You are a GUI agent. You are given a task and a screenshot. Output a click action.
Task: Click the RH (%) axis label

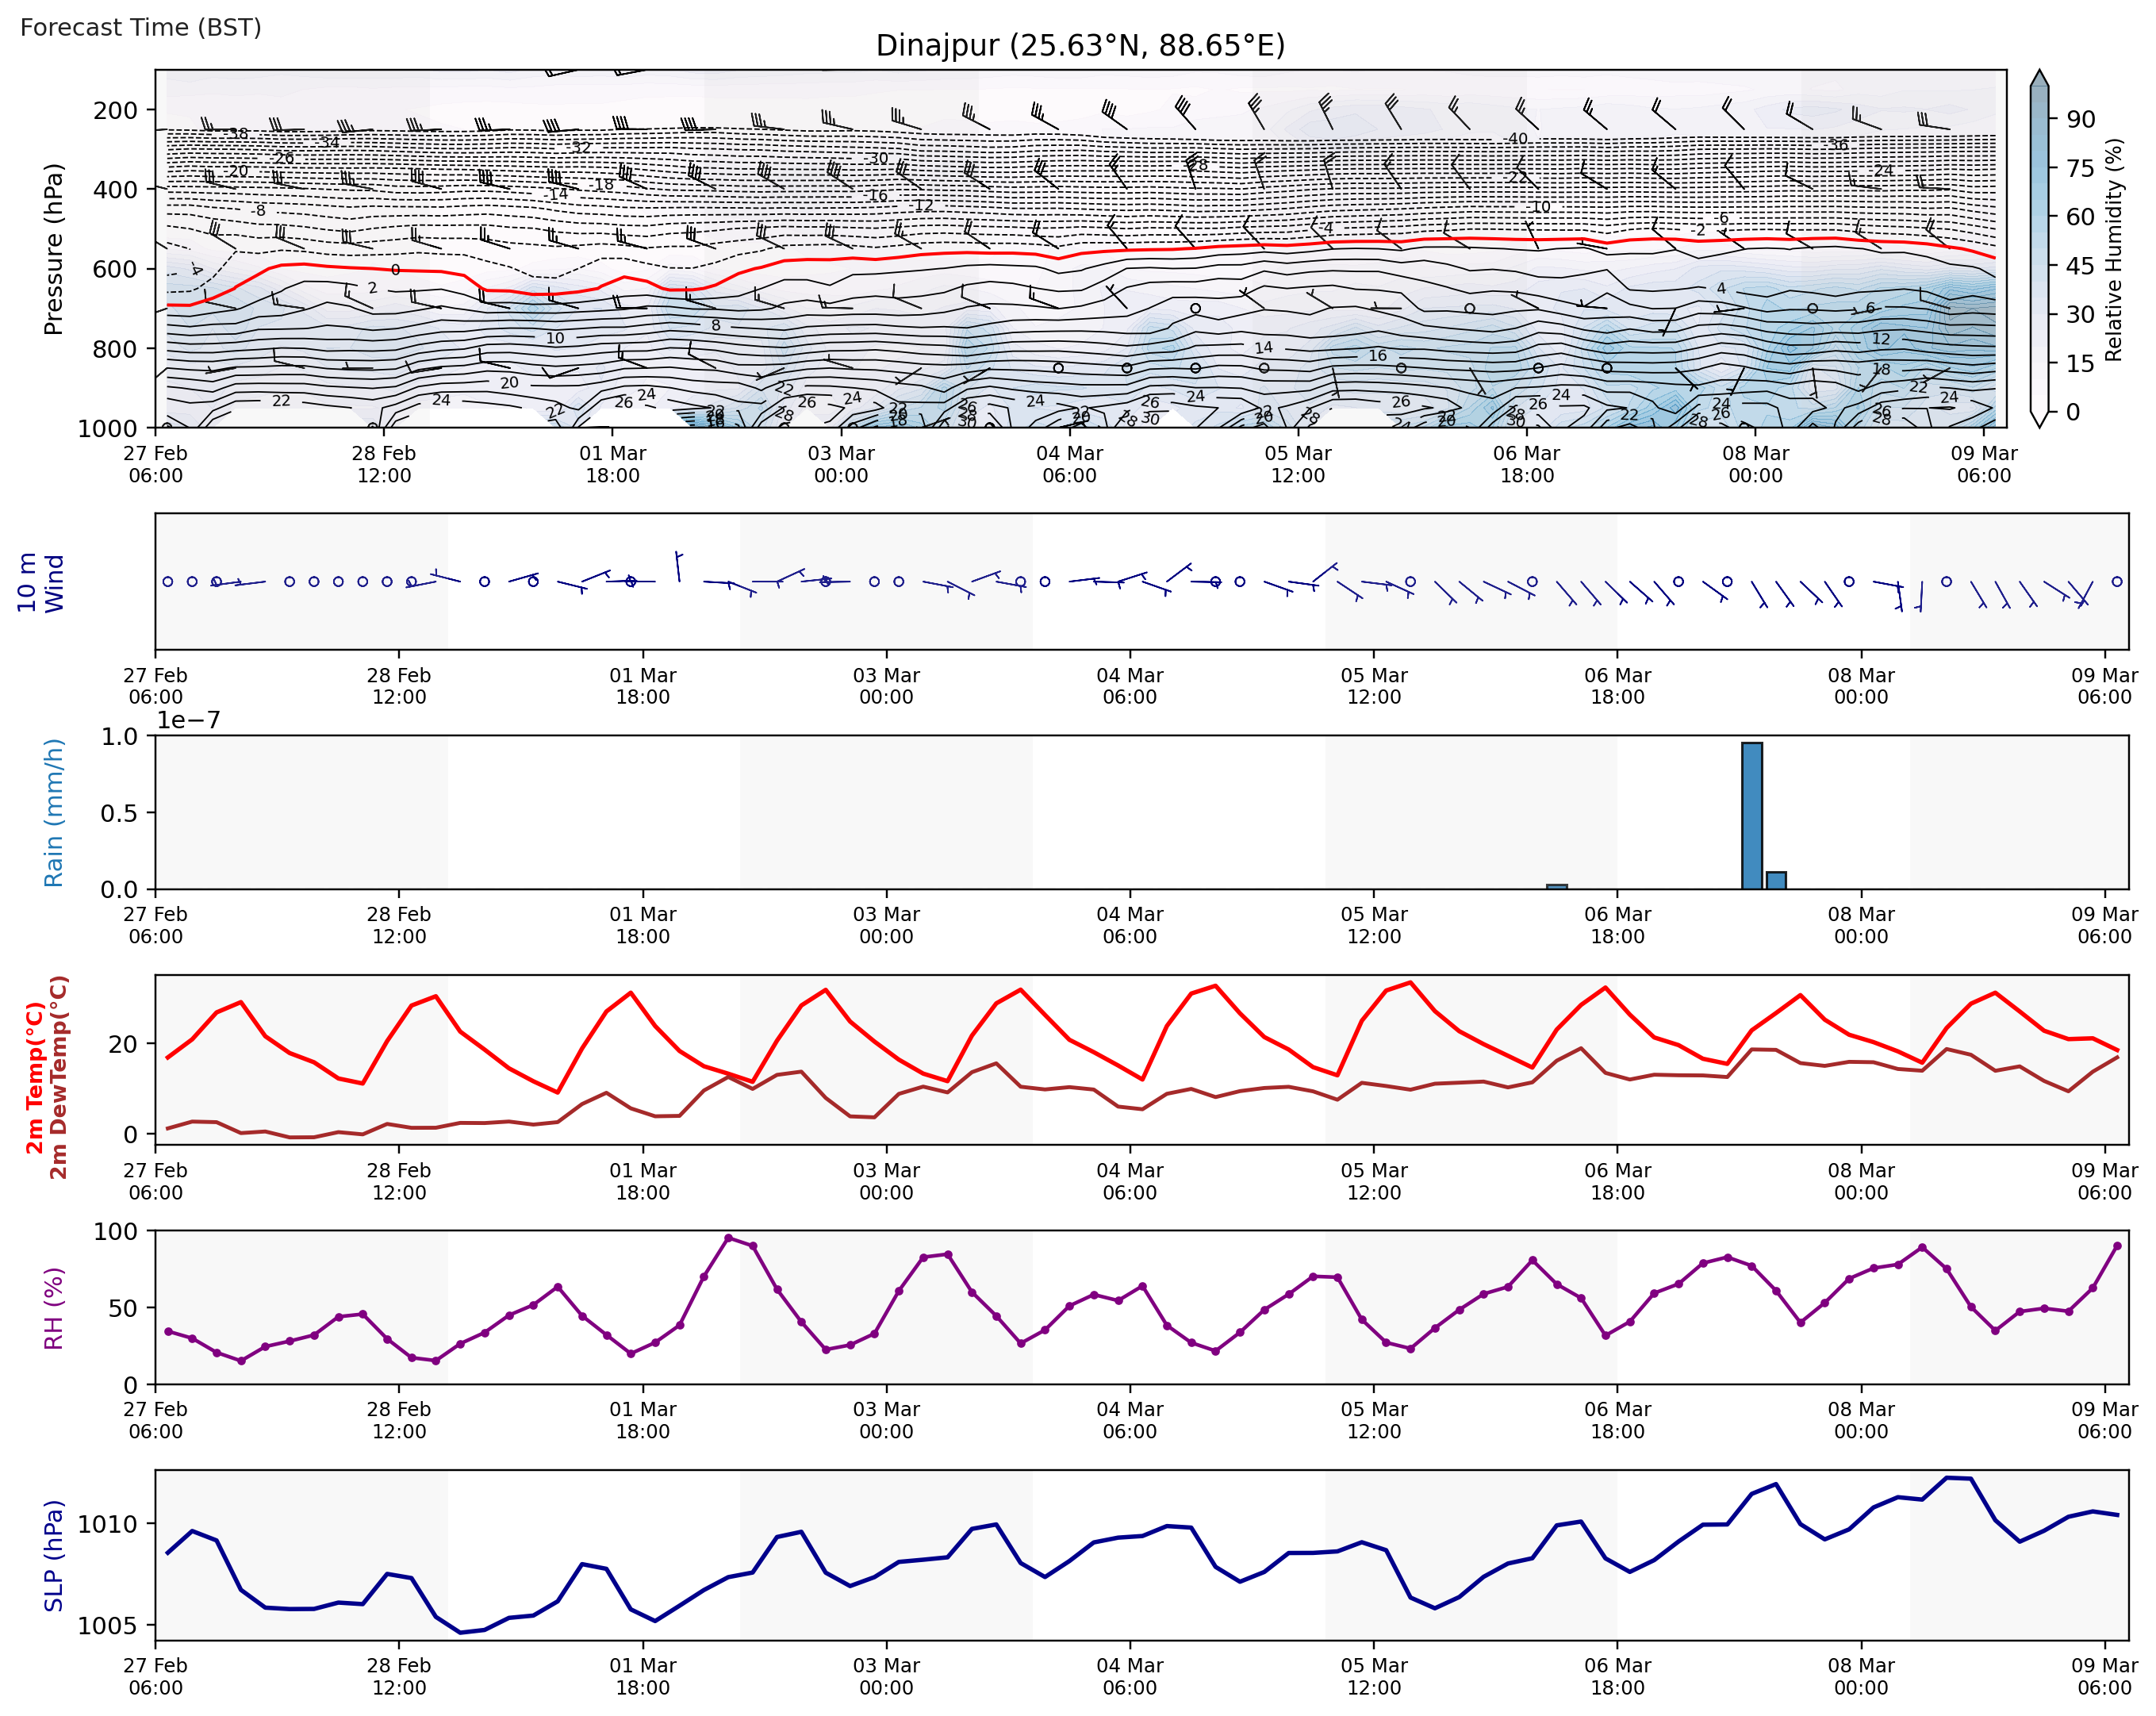tap(53, 1308)
